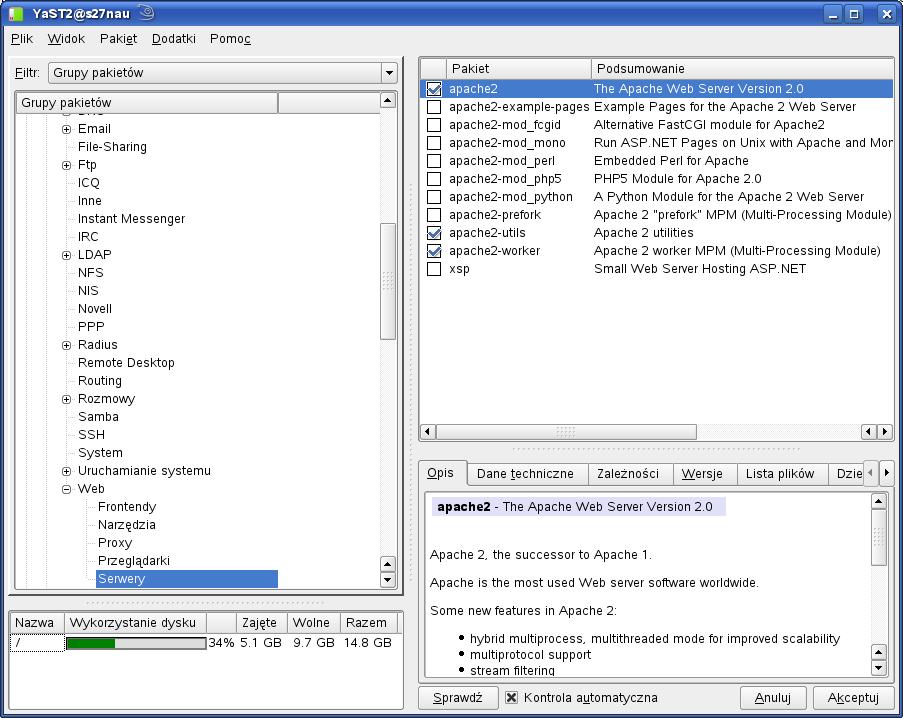This screenshot has width=903, height=718.
Task: Switch to Zależności tab
Action: (628, 474)
